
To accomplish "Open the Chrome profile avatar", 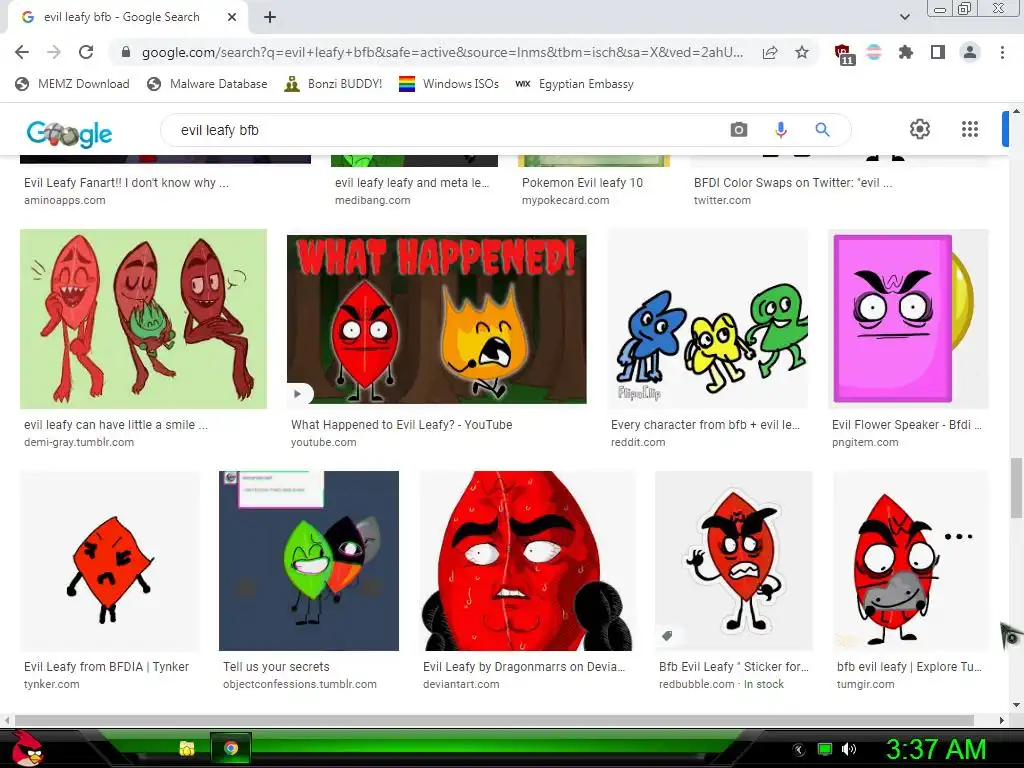I will [x=970, y=52].
